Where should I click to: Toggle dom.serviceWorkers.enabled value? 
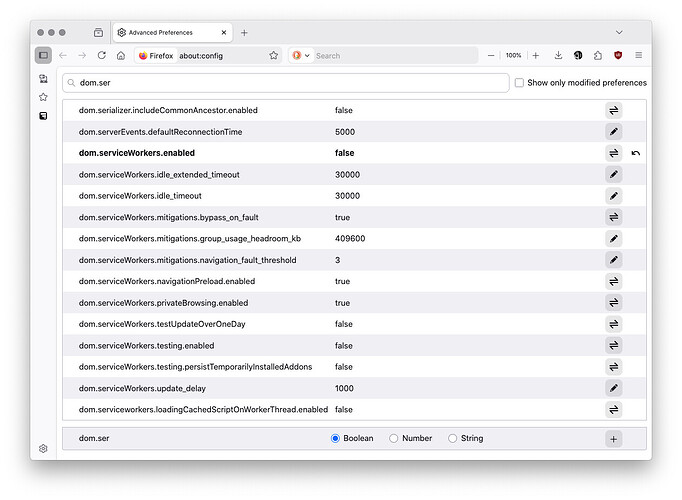614,153
